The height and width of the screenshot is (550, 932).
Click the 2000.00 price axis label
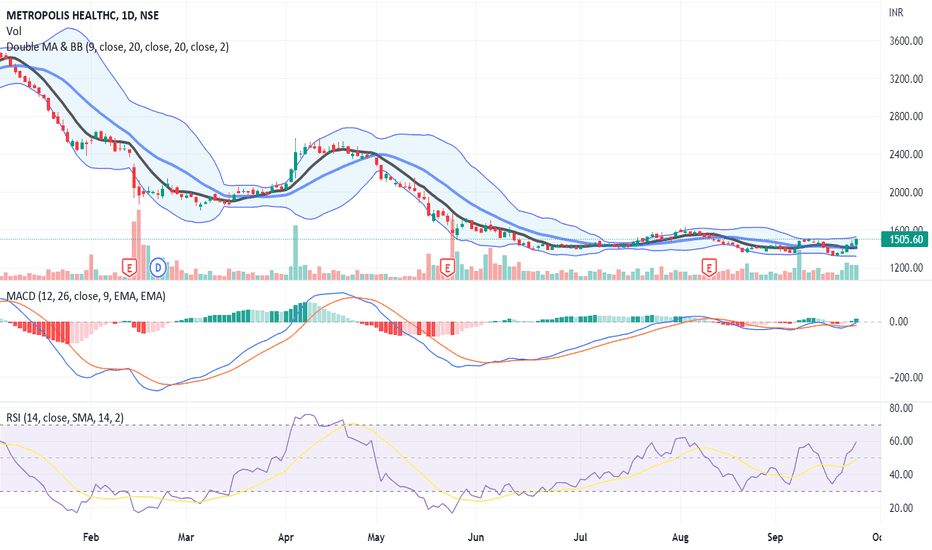tap(906, 192)
